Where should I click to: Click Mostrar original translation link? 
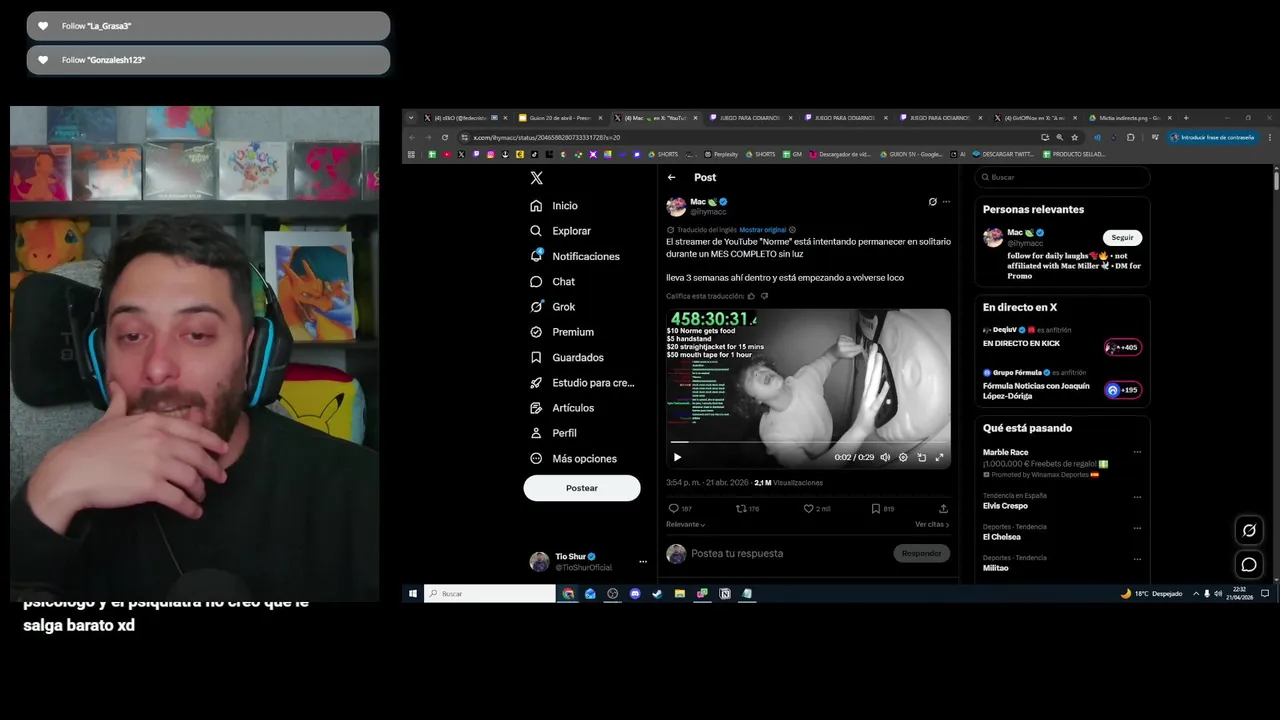pos(762,230)
